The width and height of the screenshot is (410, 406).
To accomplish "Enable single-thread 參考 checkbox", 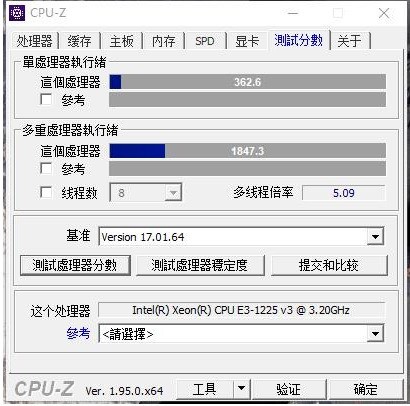I will click(46, 99).
